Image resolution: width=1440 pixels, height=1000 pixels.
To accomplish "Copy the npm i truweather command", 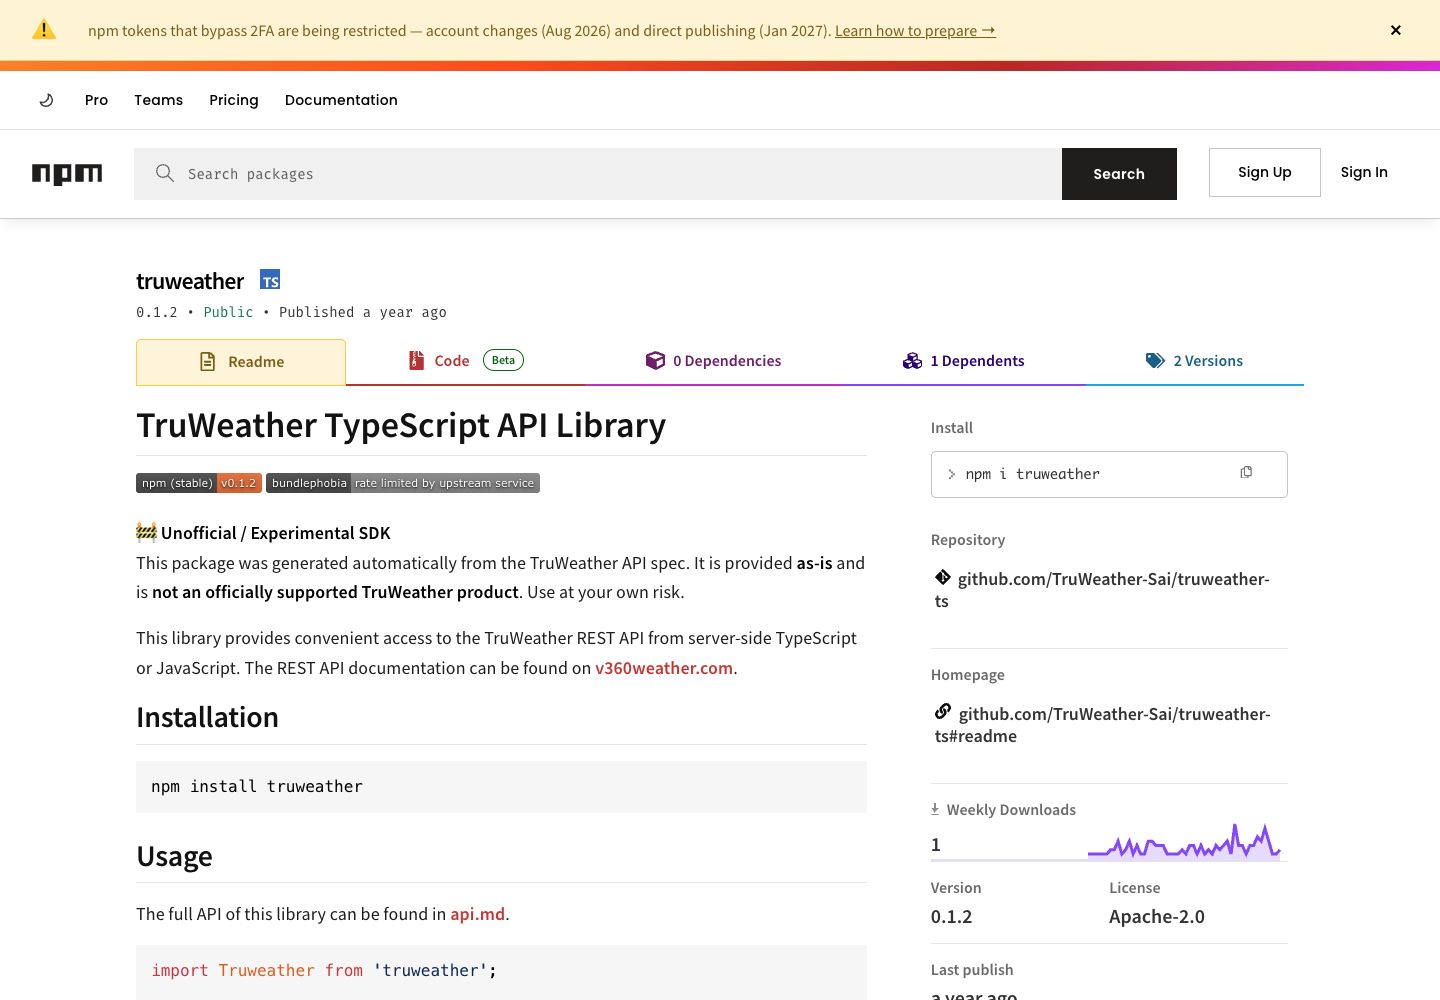I will (1246, 472).
